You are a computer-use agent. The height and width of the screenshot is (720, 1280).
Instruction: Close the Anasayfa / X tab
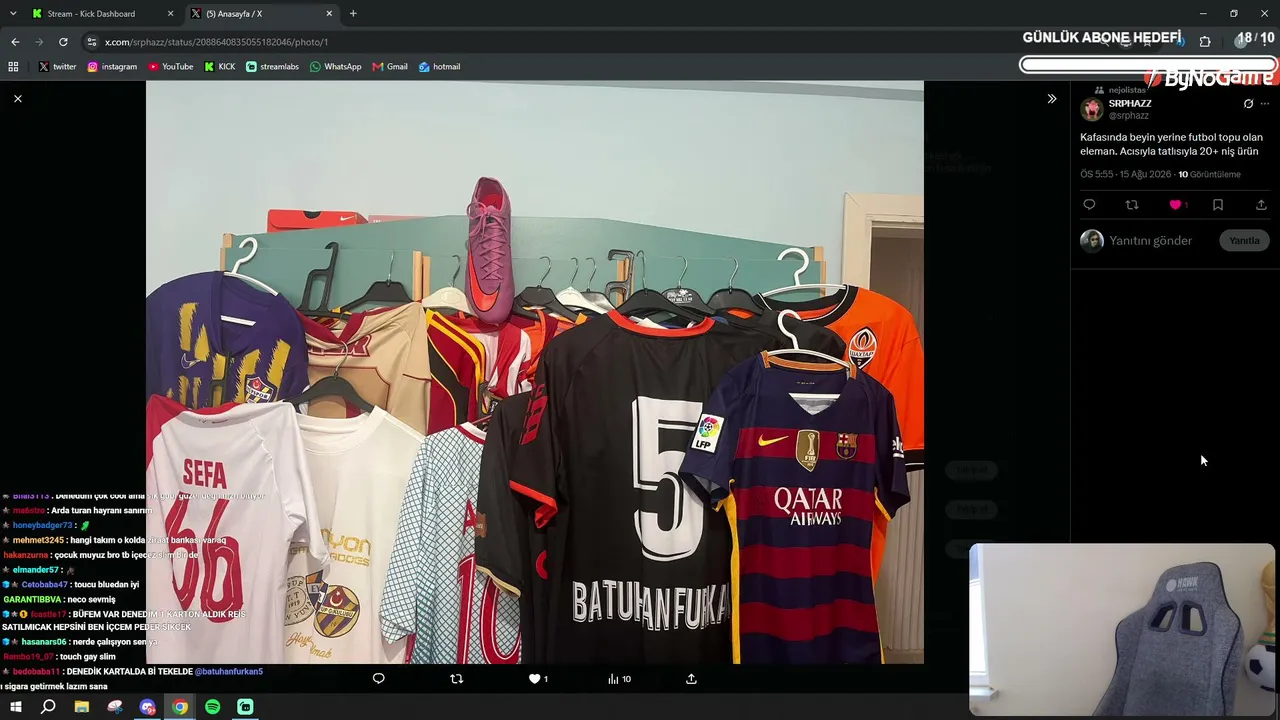(329, 14)
